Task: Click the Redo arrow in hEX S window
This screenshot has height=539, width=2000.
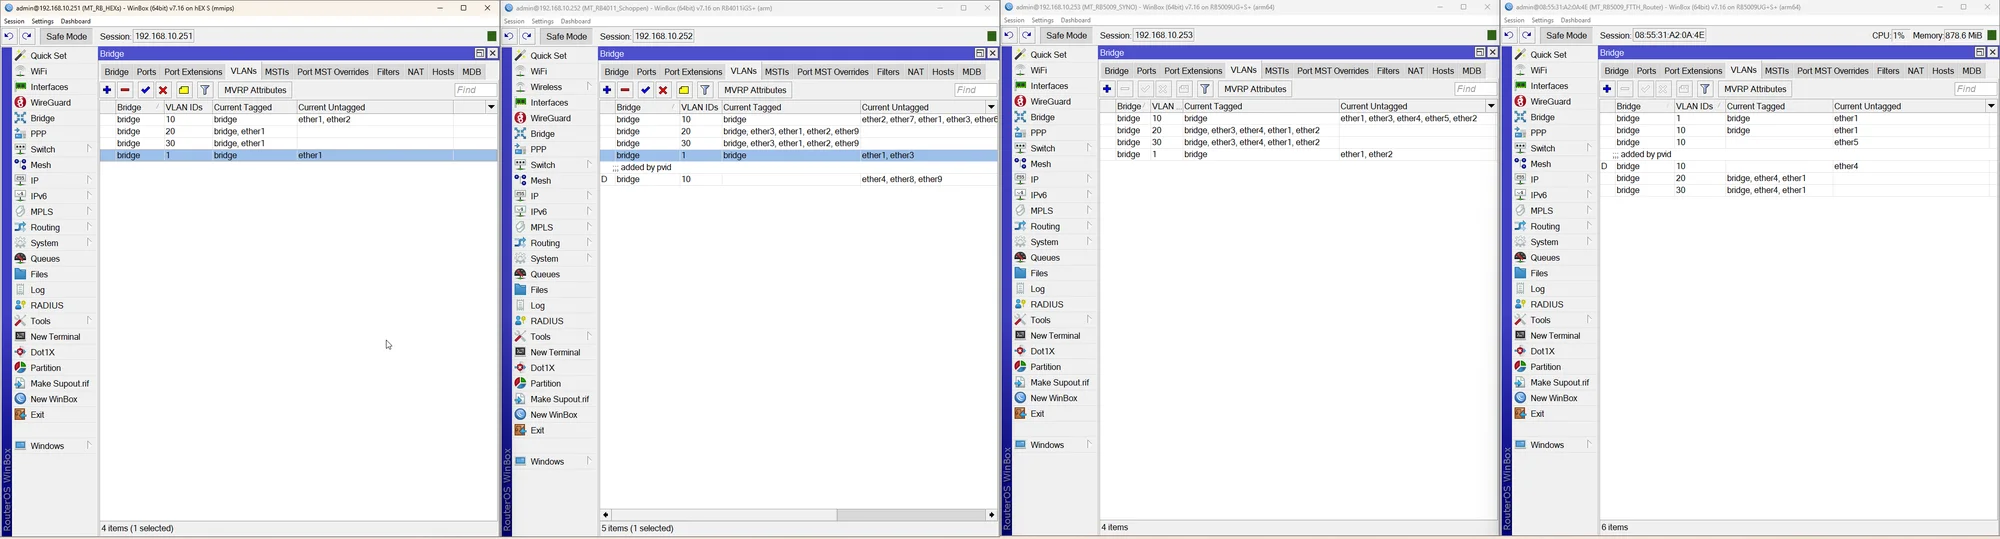Action: tap(27, 36)
